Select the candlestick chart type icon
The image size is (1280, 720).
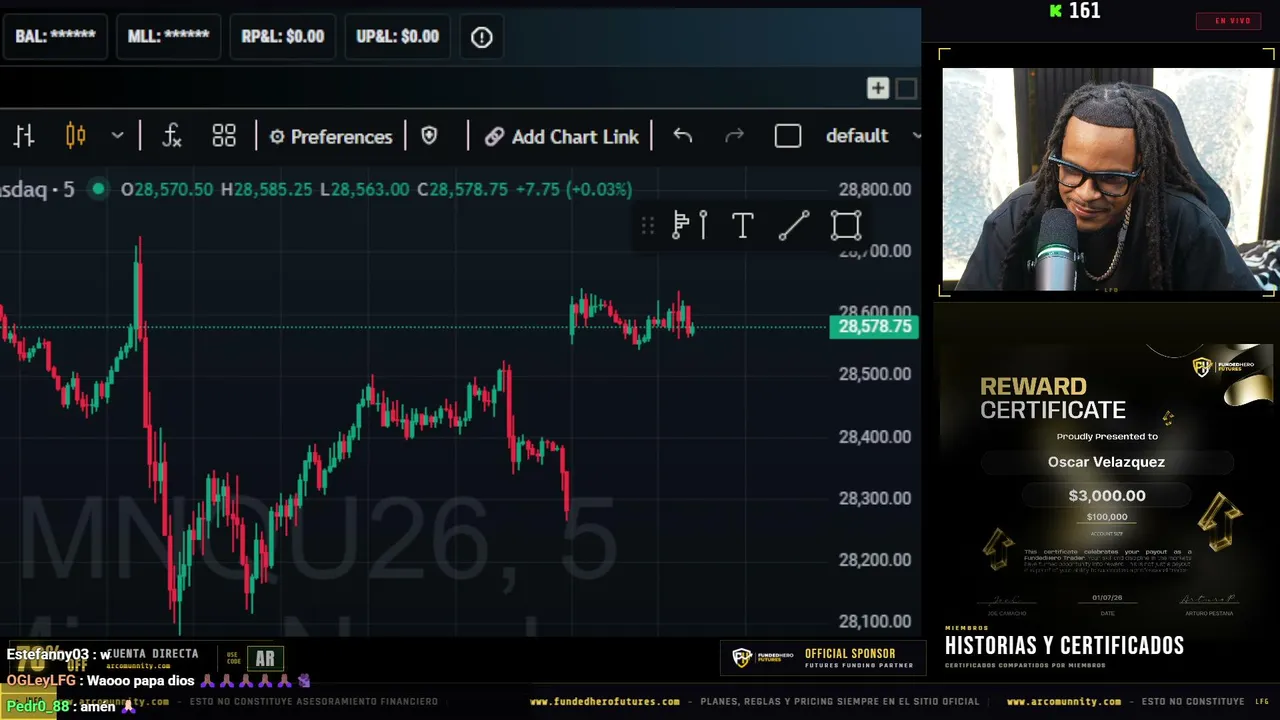tap(76, 136)
